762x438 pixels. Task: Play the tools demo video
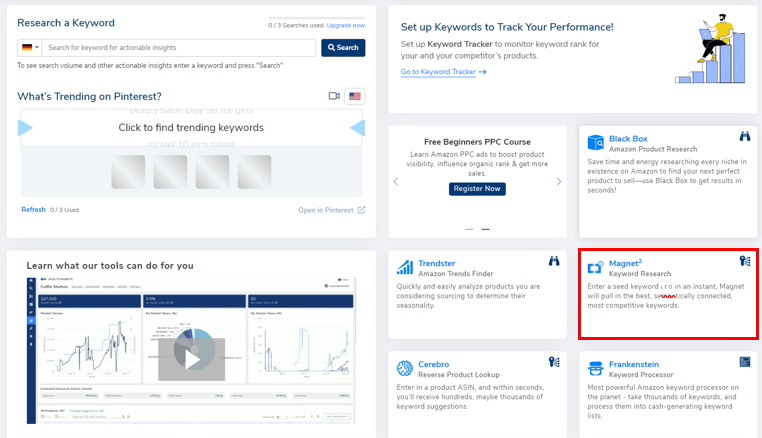pos(191,360)
